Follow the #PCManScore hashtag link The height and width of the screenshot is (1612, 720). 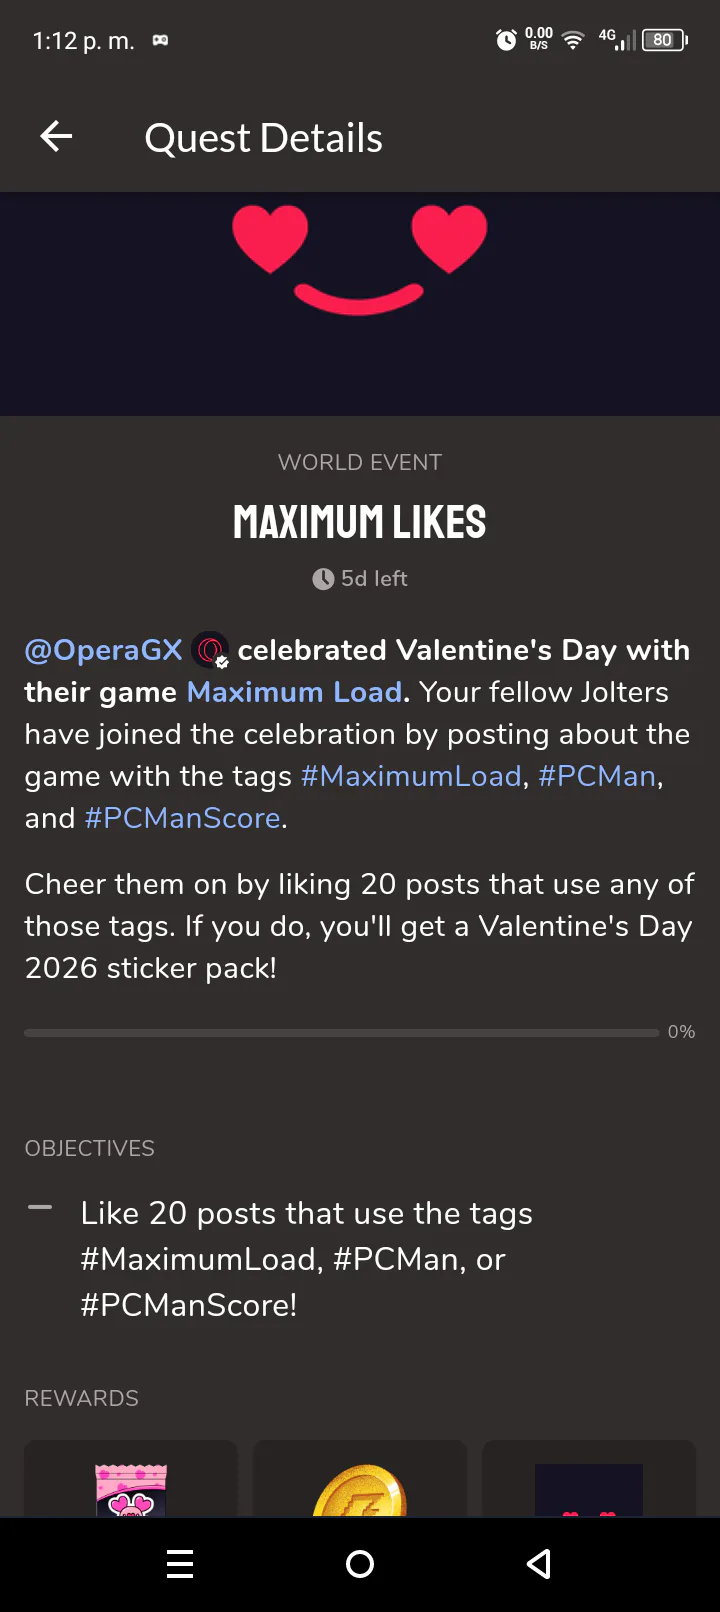pos(182,818)
